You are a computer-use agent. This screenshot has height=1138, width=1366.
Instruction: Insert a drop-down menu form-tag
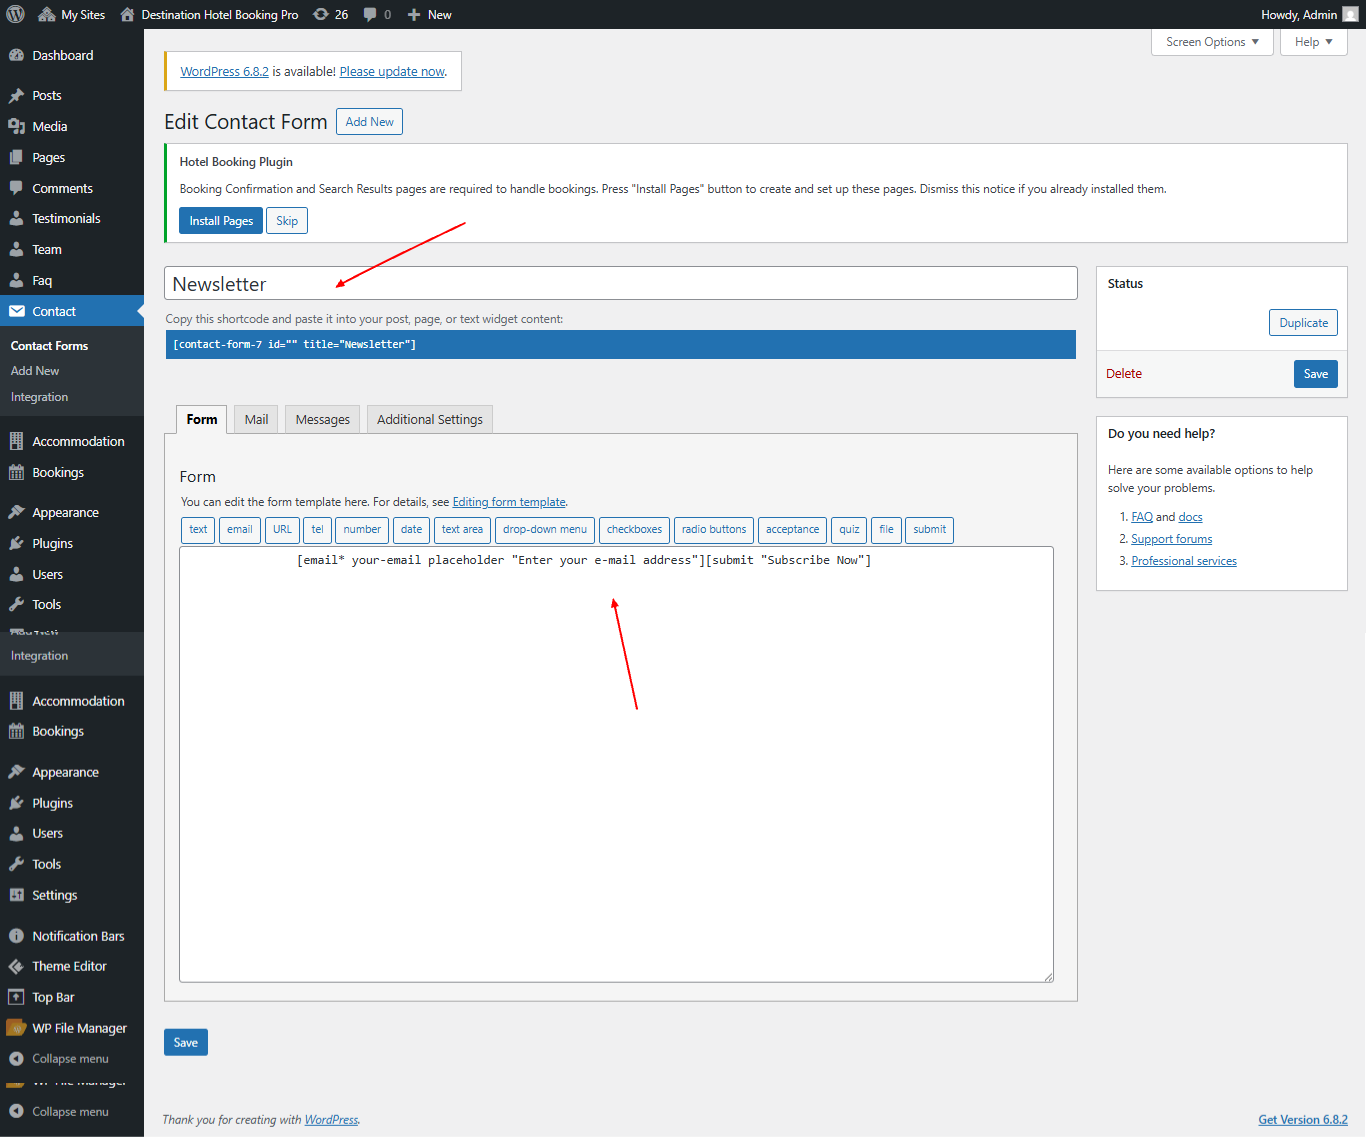coord(545,530)
